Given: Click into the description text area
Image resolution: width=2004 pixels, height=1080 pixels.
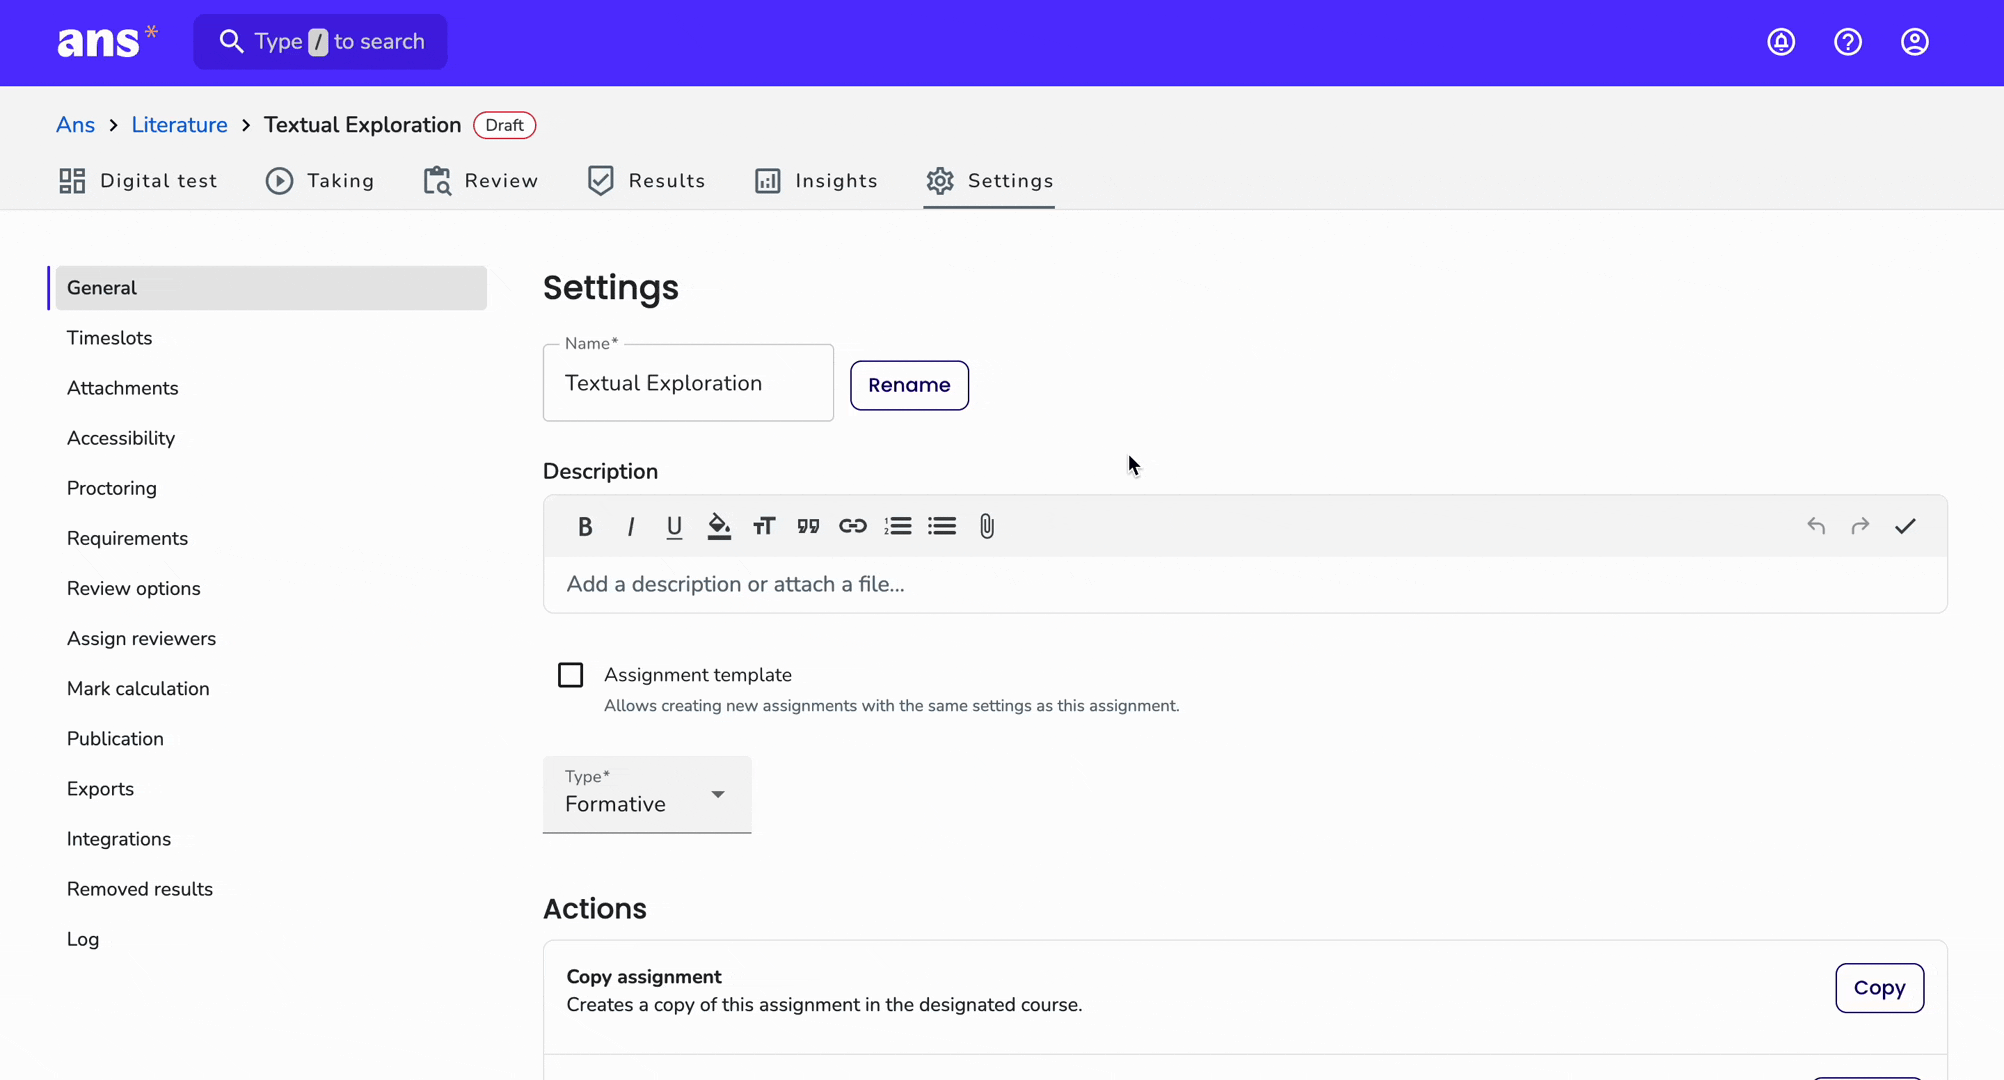Looking at the screenshot, I should coord(1245,584).
